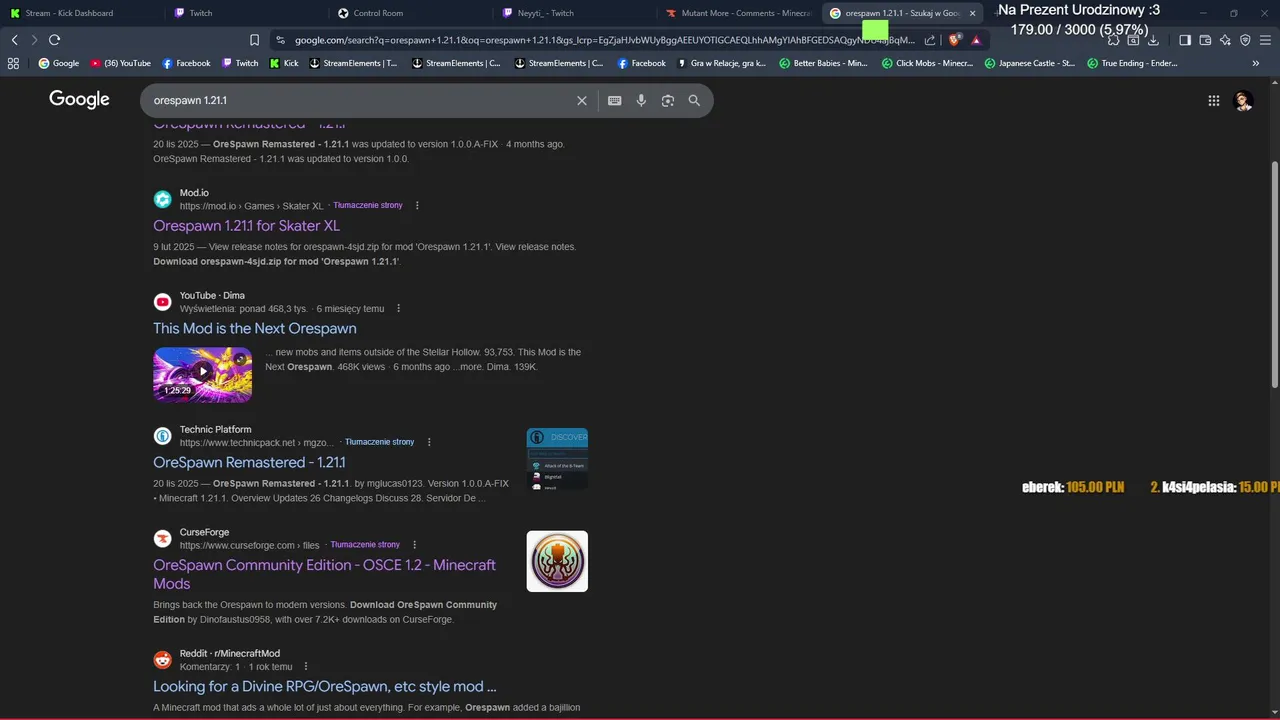Switch to Stream - Kick Dashboard tab

click(x=80, y=13)
